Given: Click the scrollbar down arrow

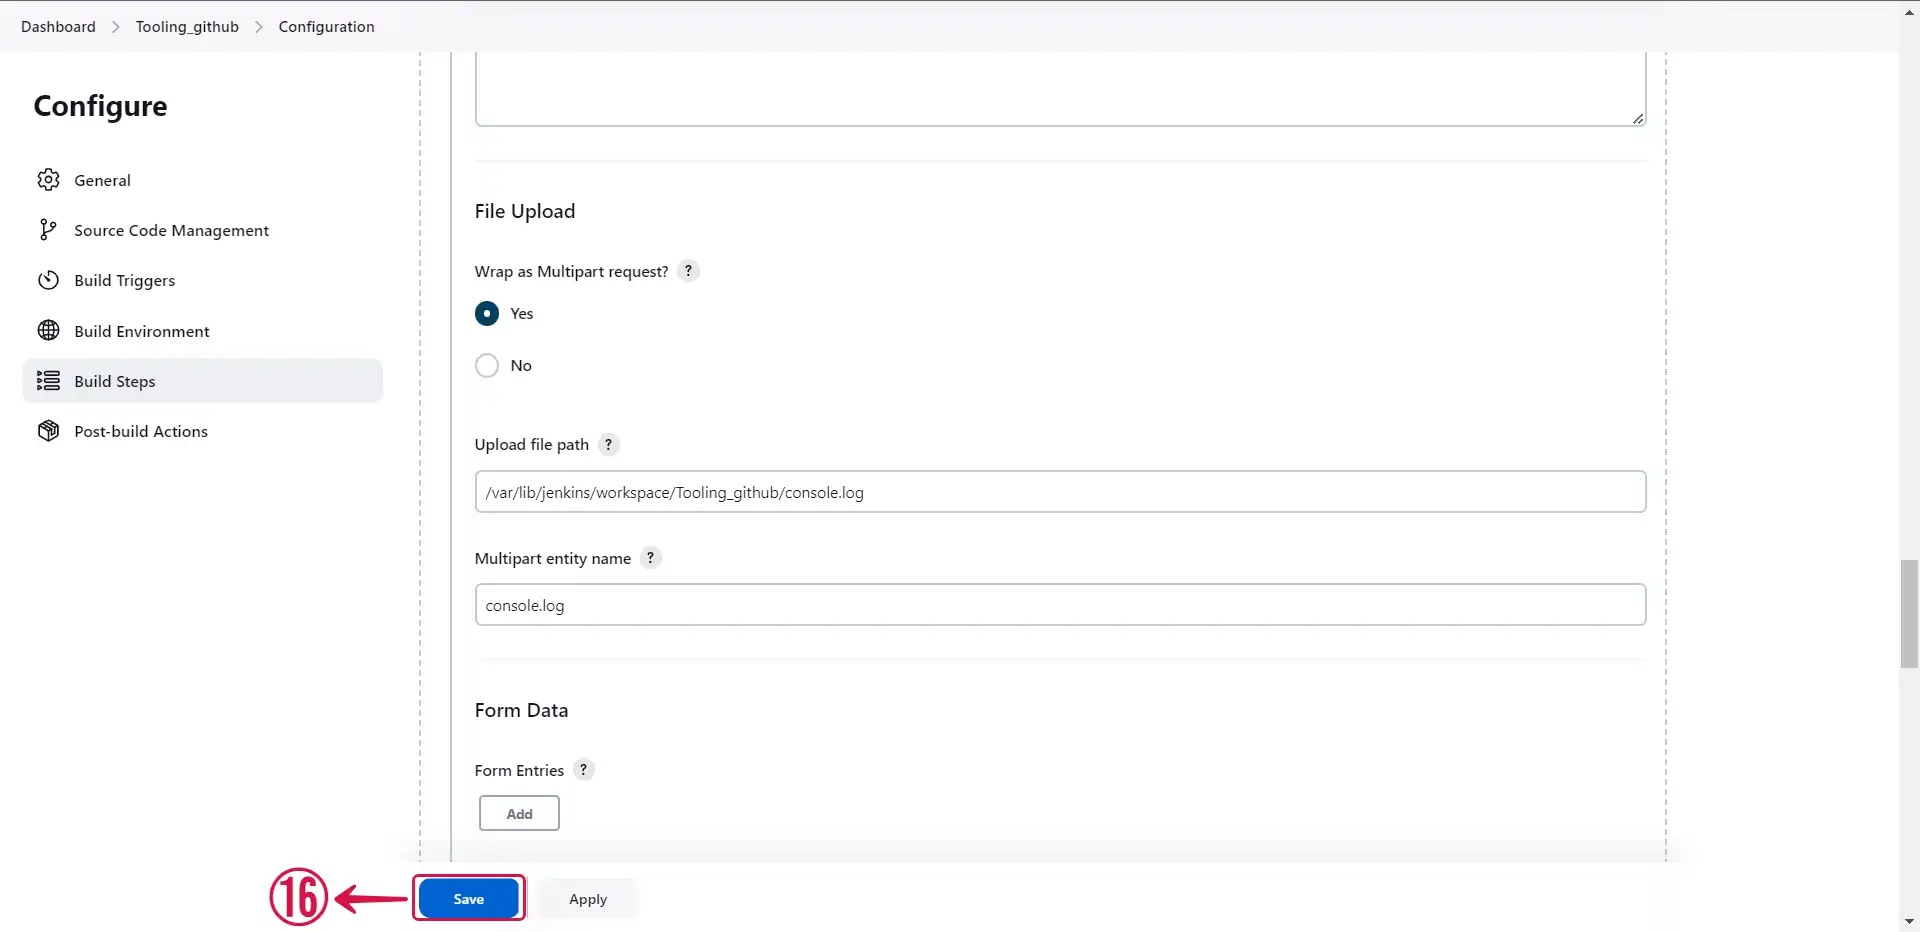Looking at the screenshot, I should (x=1909, y=921).
